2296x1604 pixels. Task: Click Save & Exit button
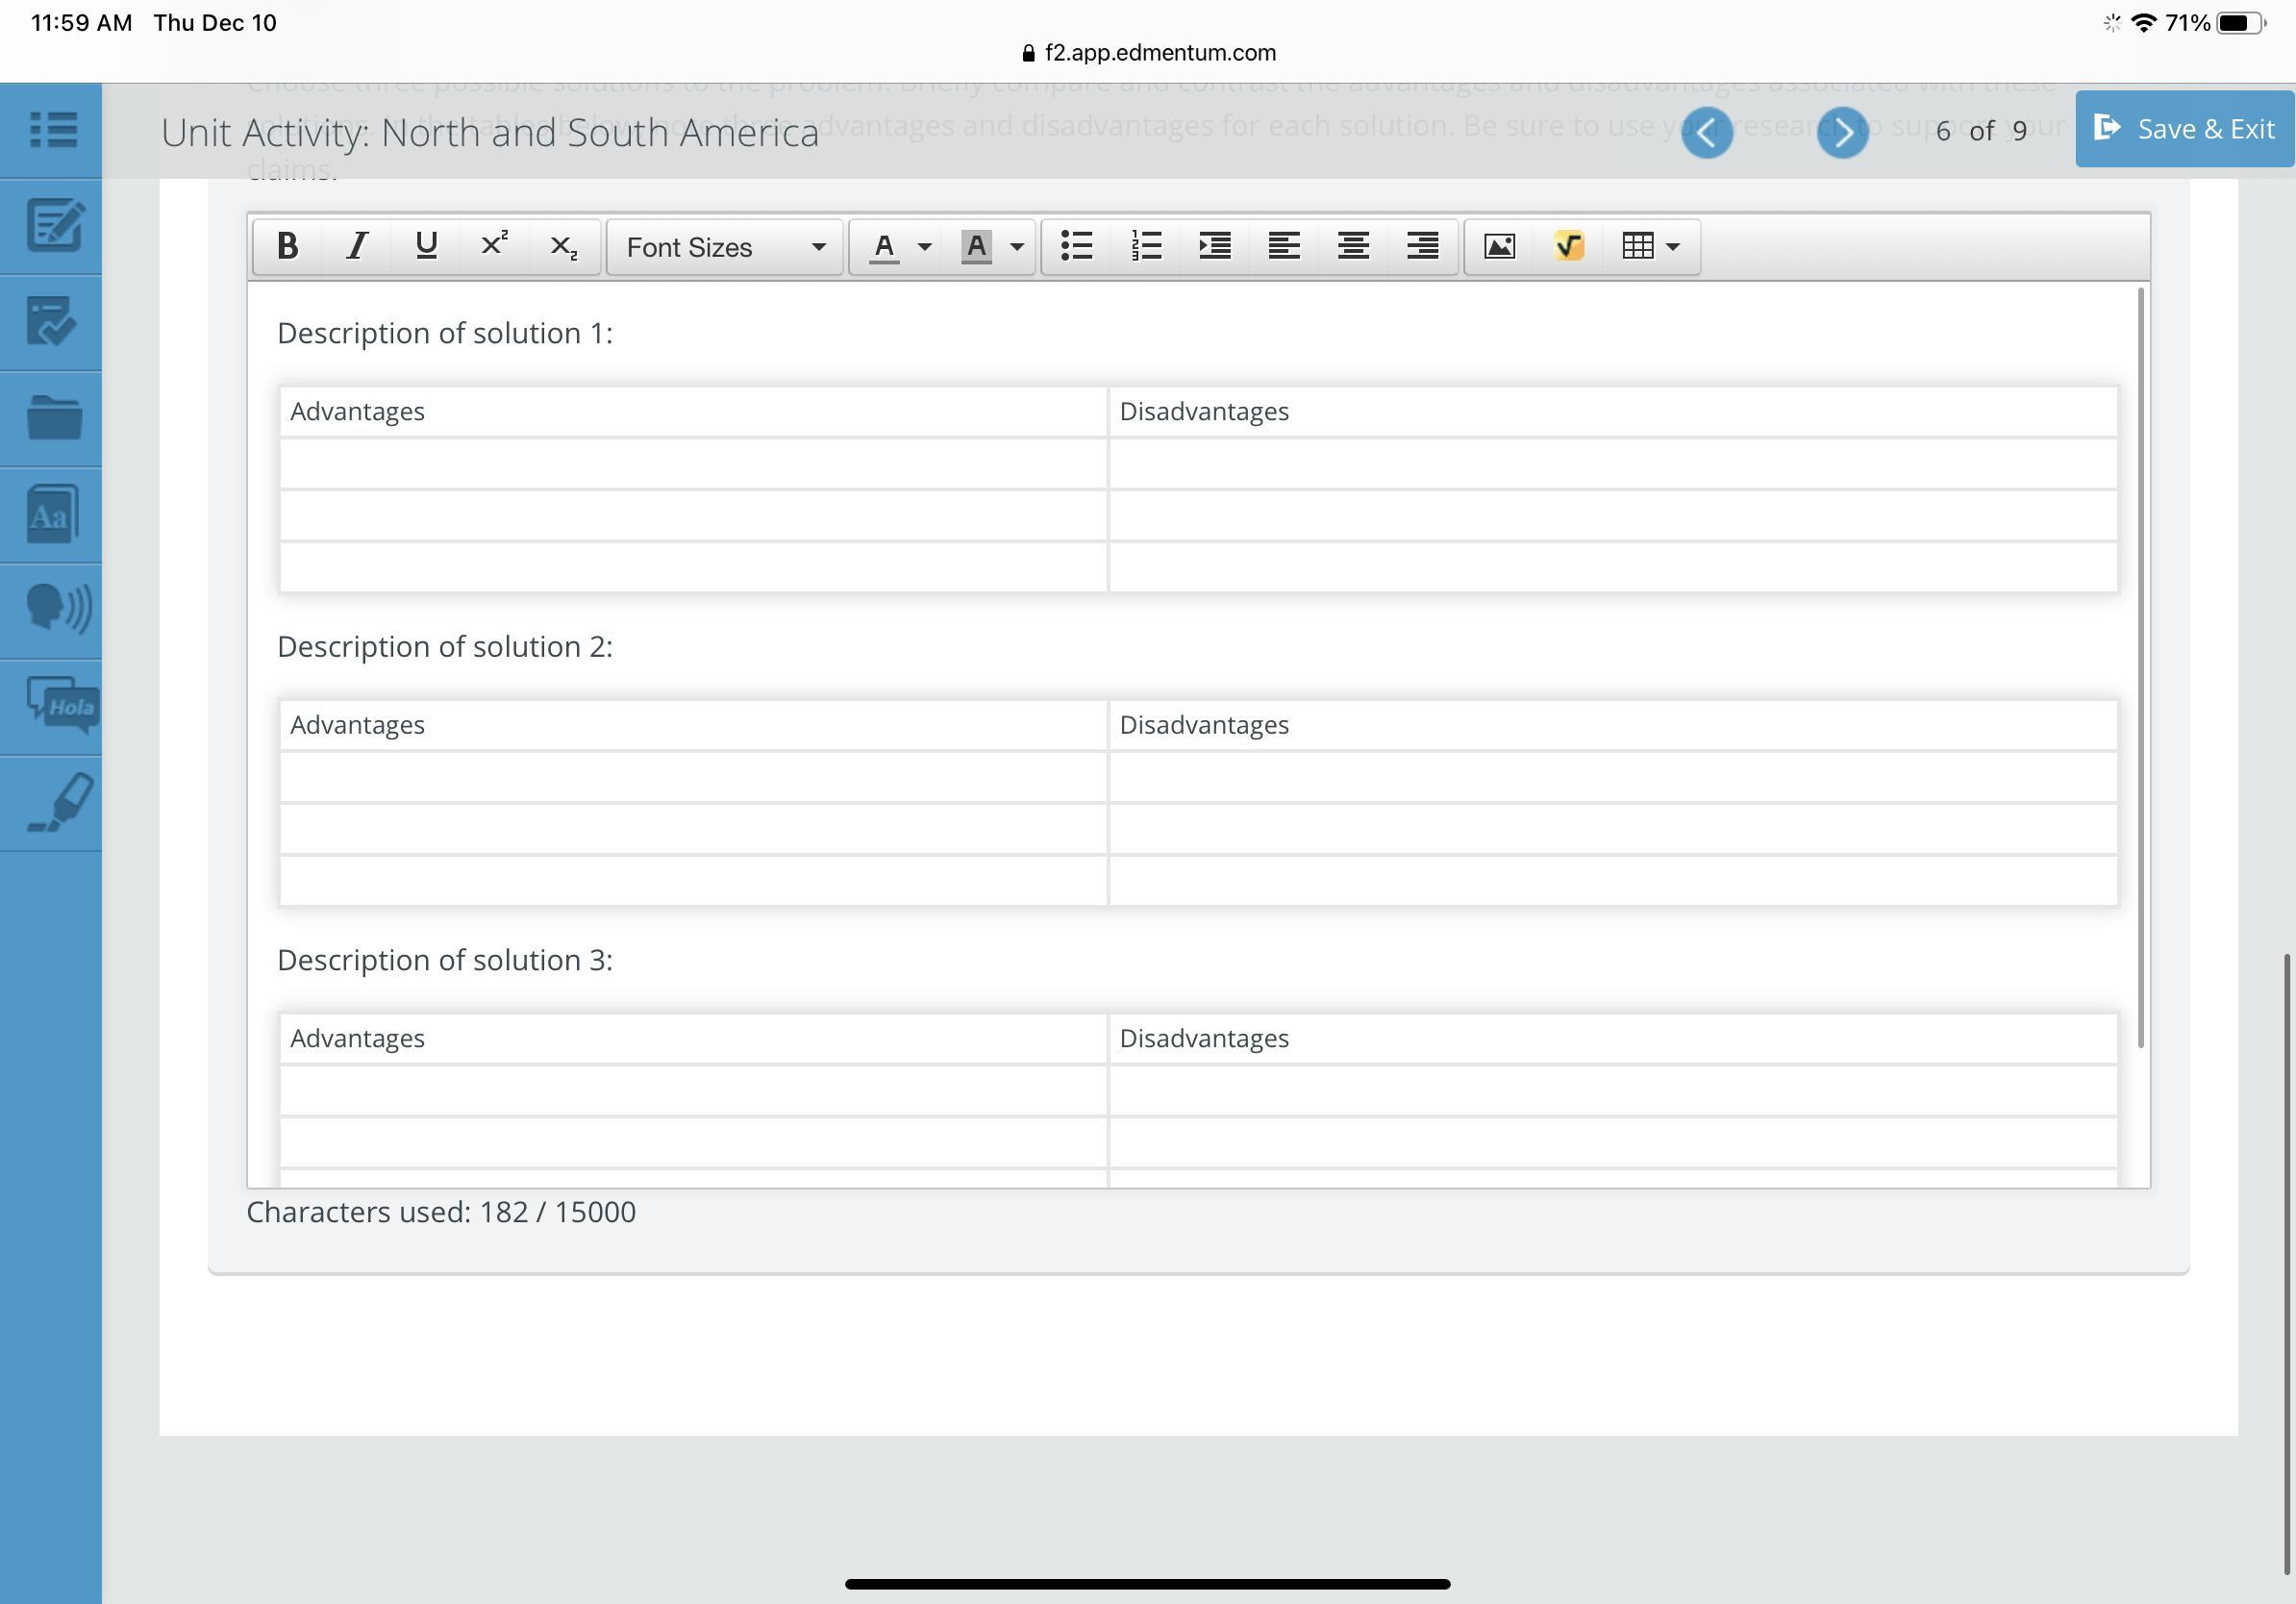click(2184, 129)
